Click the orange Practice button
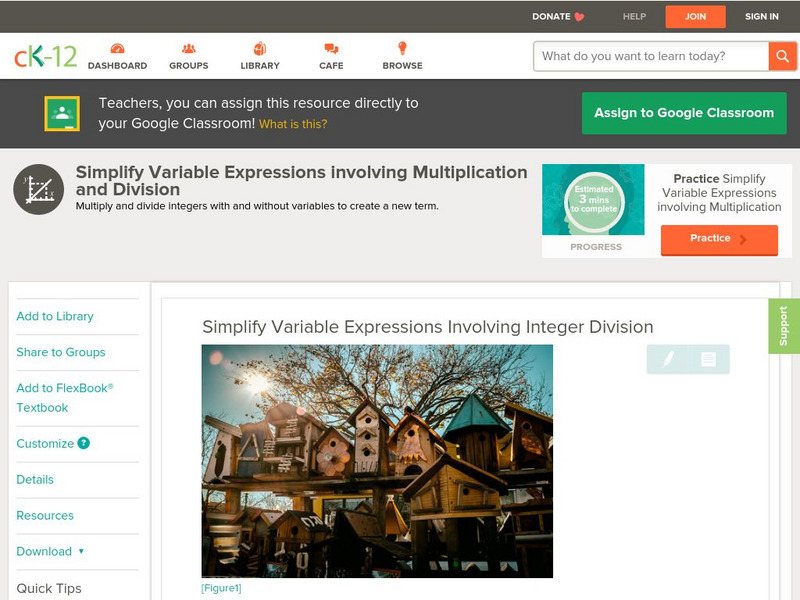 pos(719,239)
